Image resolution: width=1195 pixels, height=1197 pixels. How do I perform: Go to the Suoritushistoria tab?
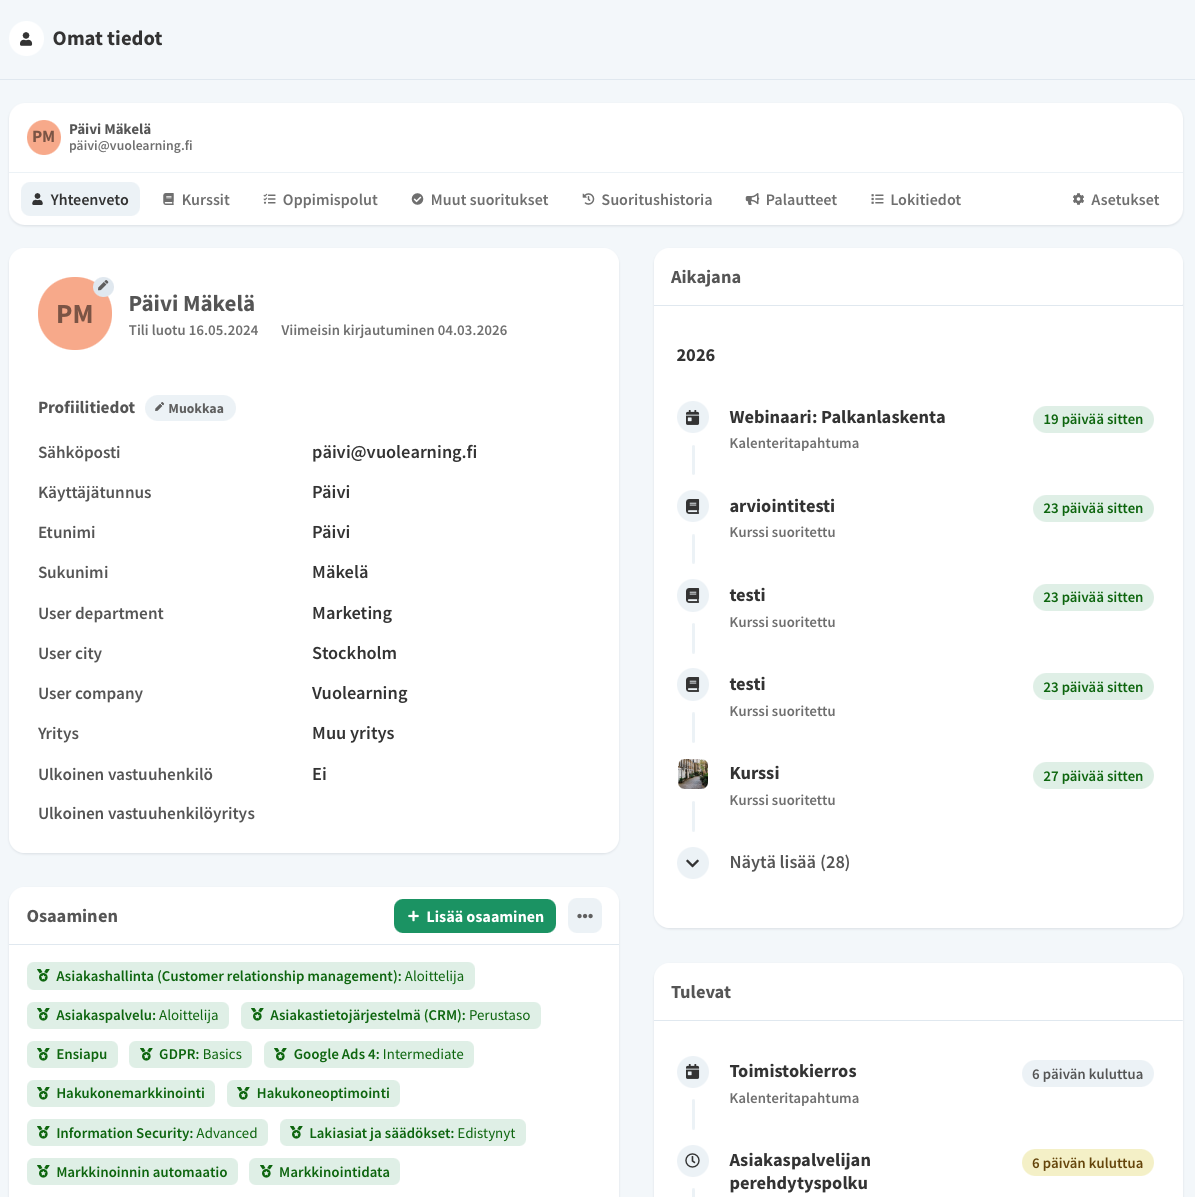(647, 199)
